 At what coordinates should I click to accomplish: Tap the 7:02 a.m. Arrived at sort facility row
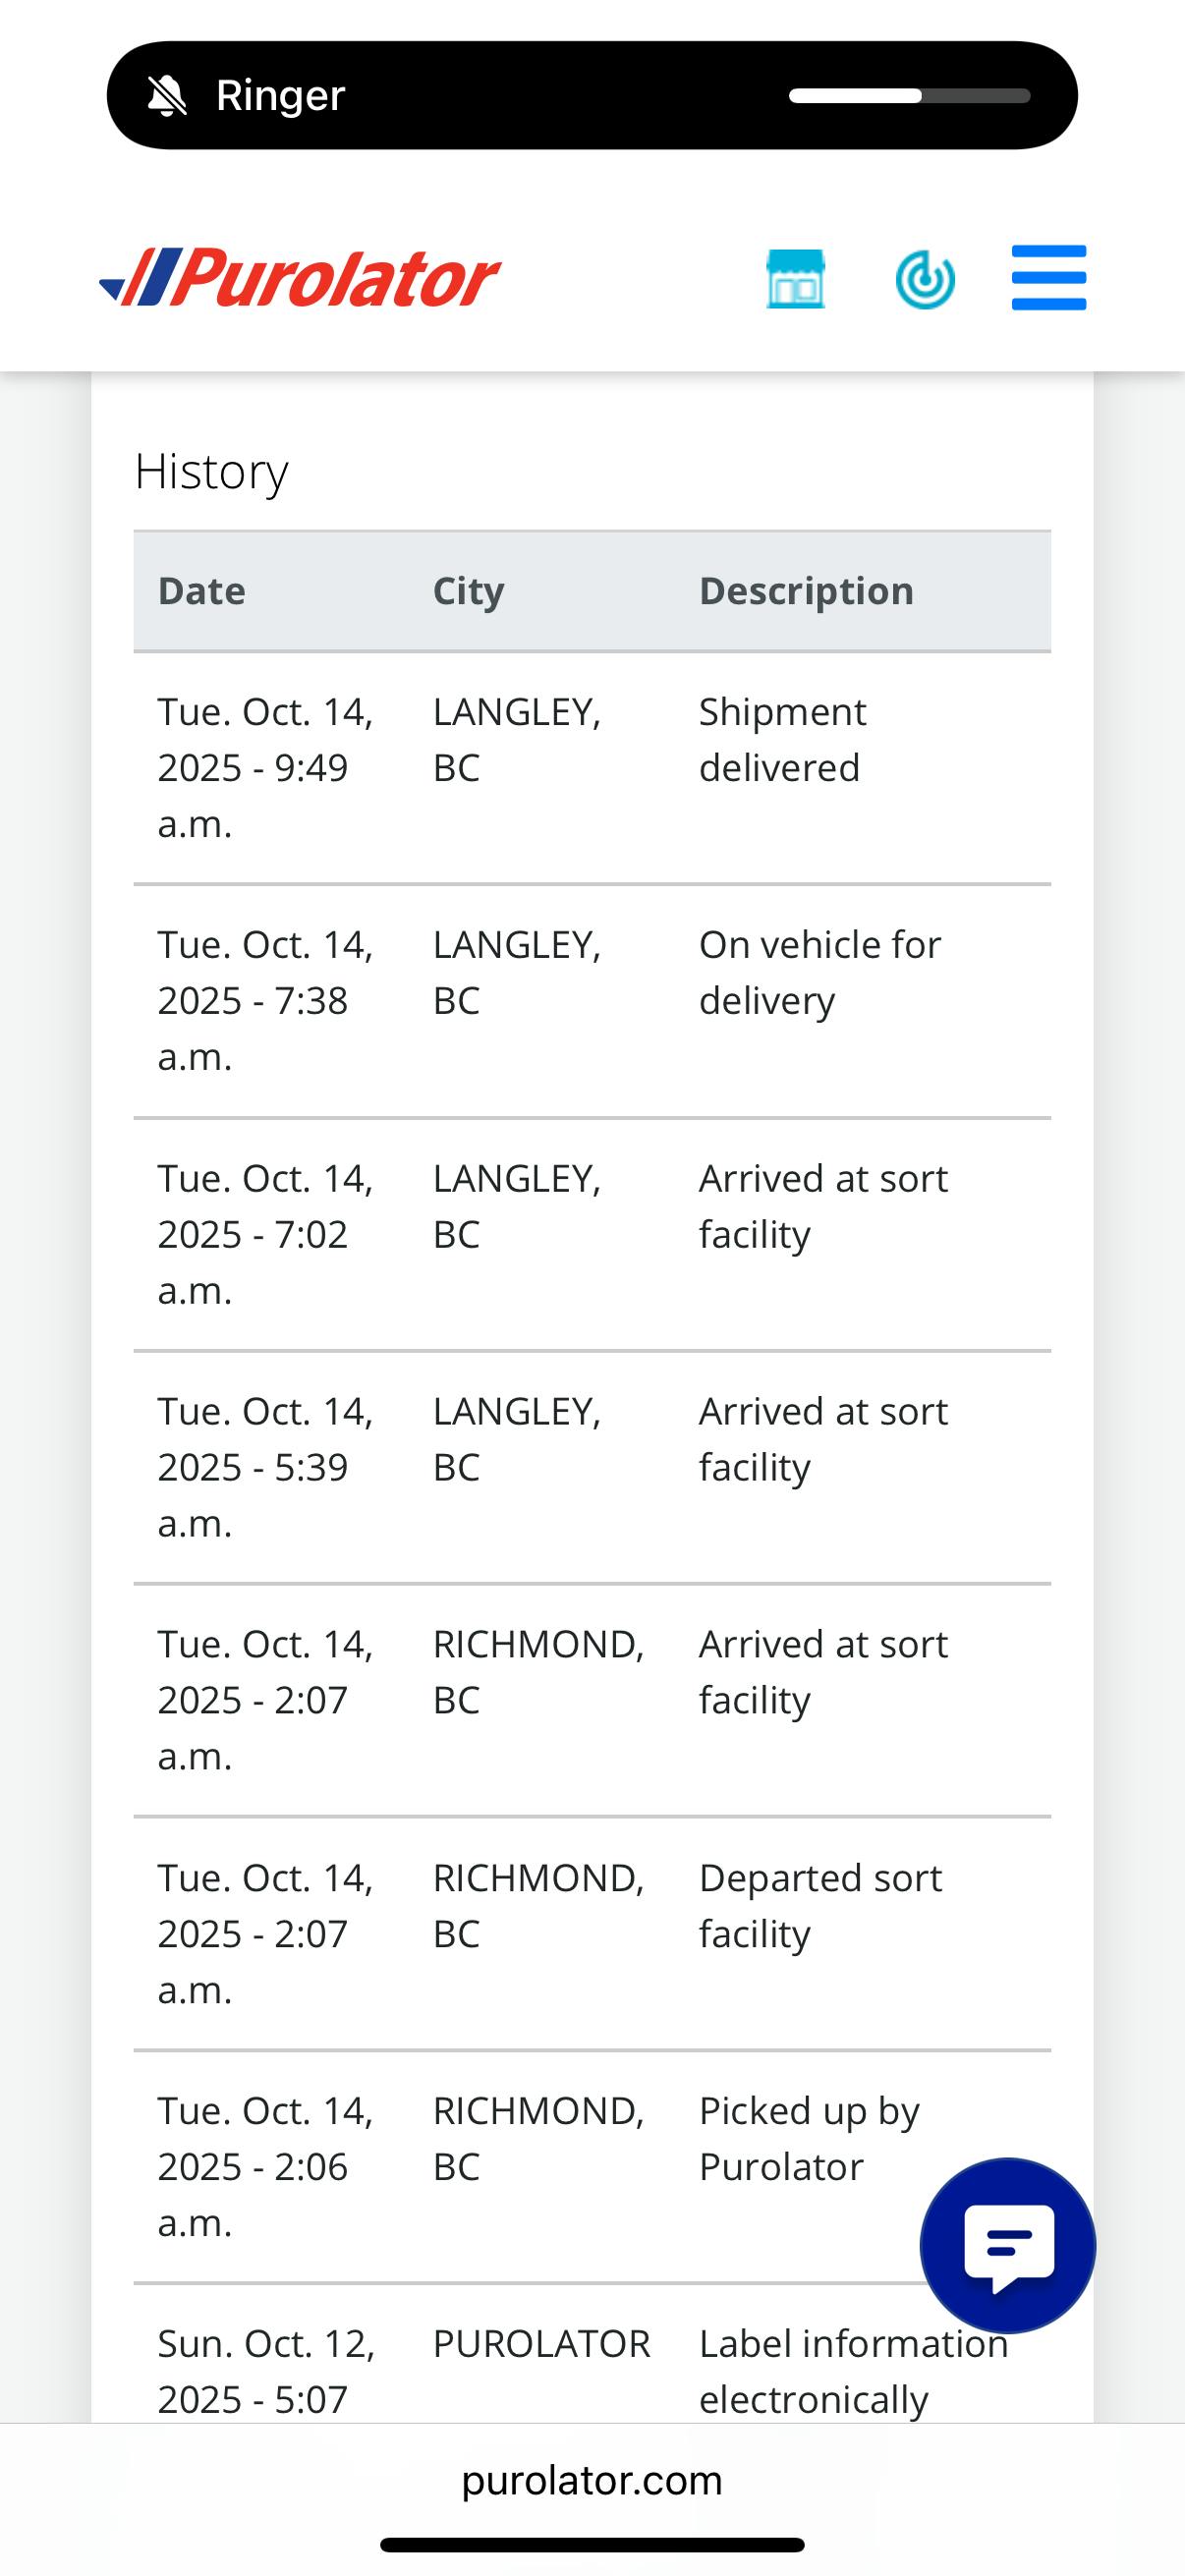[592, 1234]
